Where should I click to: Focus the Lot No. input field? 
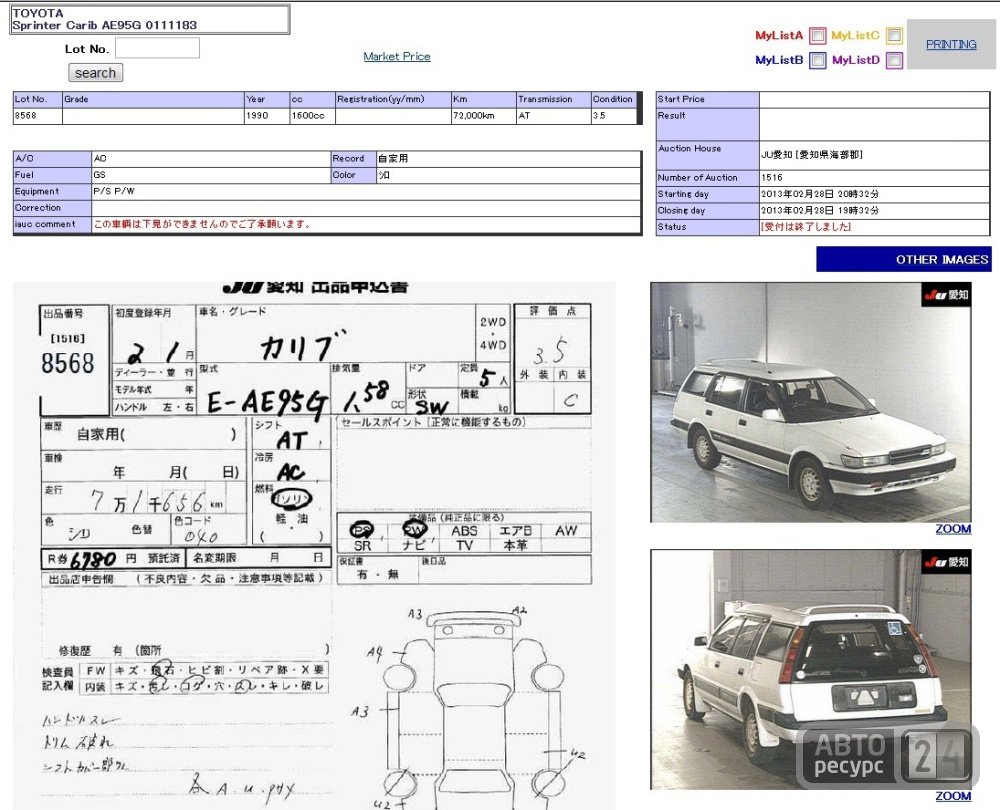pos(158,48)
